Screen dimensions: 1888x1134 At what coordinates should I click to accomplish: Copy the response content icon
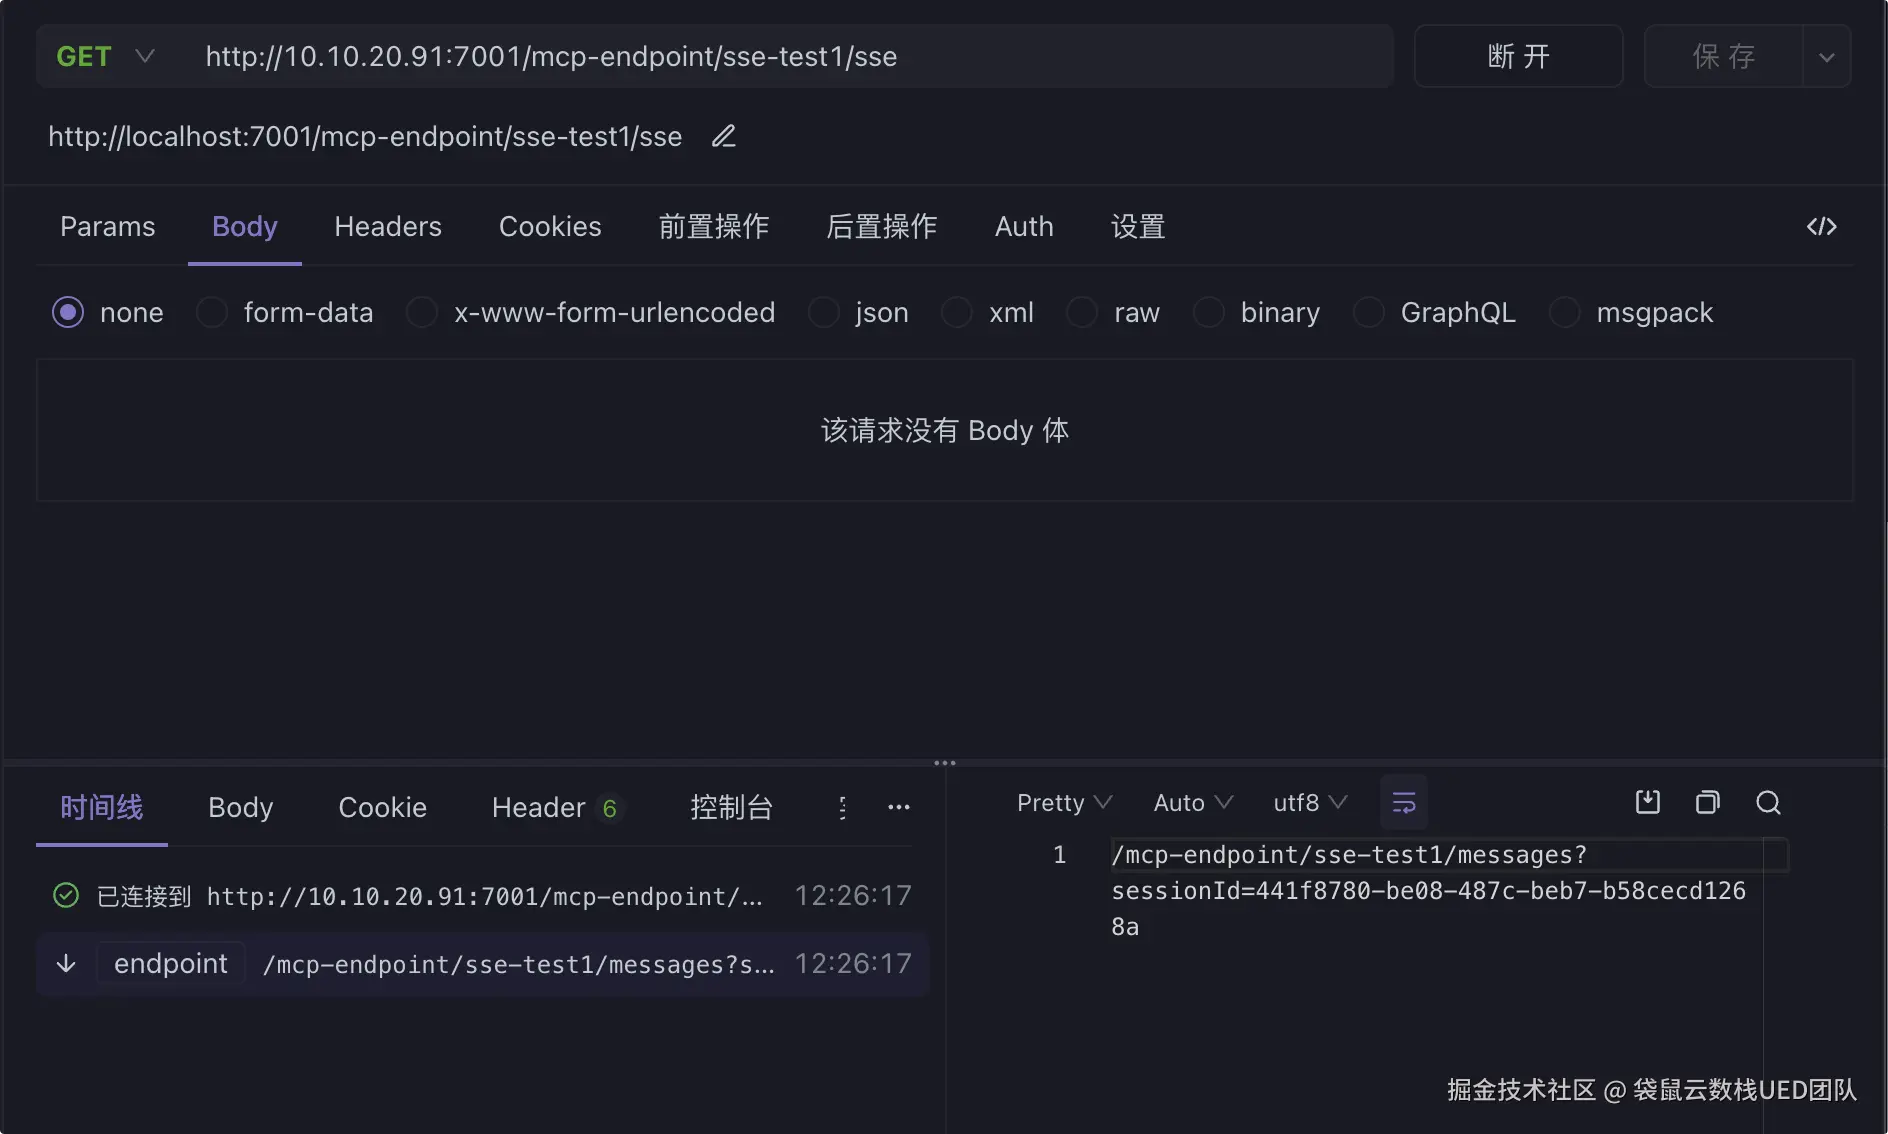coord(1707,802)
